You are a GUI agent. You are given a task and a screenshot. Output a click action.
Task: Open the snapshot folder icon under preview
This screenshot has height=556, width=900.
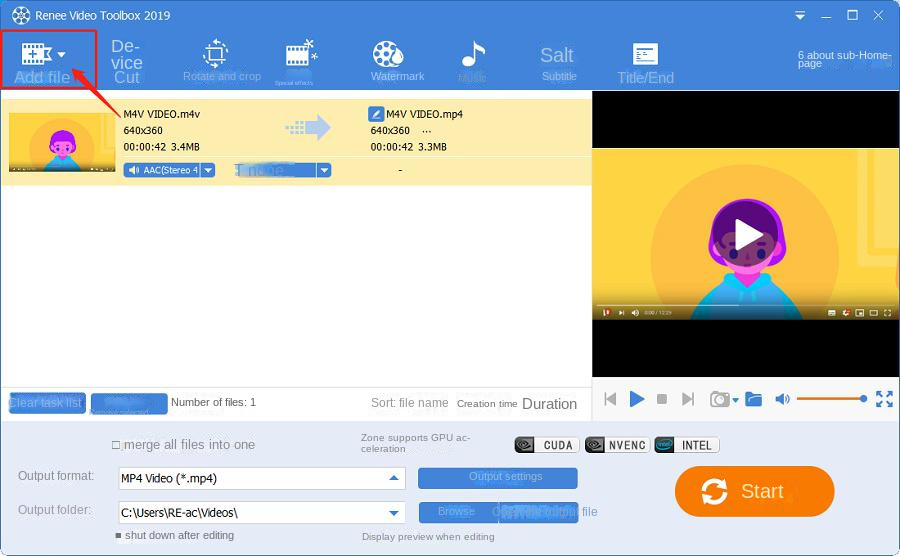click(x=754, y=399)
